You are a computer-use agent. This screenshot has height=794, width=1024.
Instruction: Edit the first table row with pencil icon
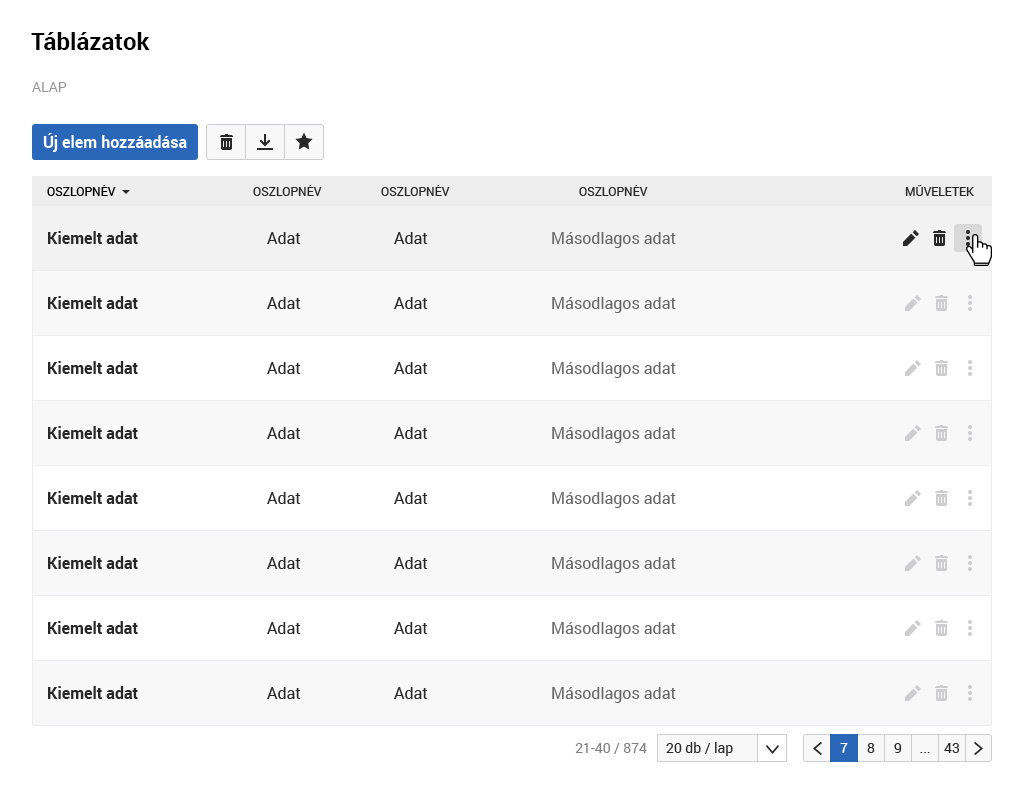tap(910, 238)
